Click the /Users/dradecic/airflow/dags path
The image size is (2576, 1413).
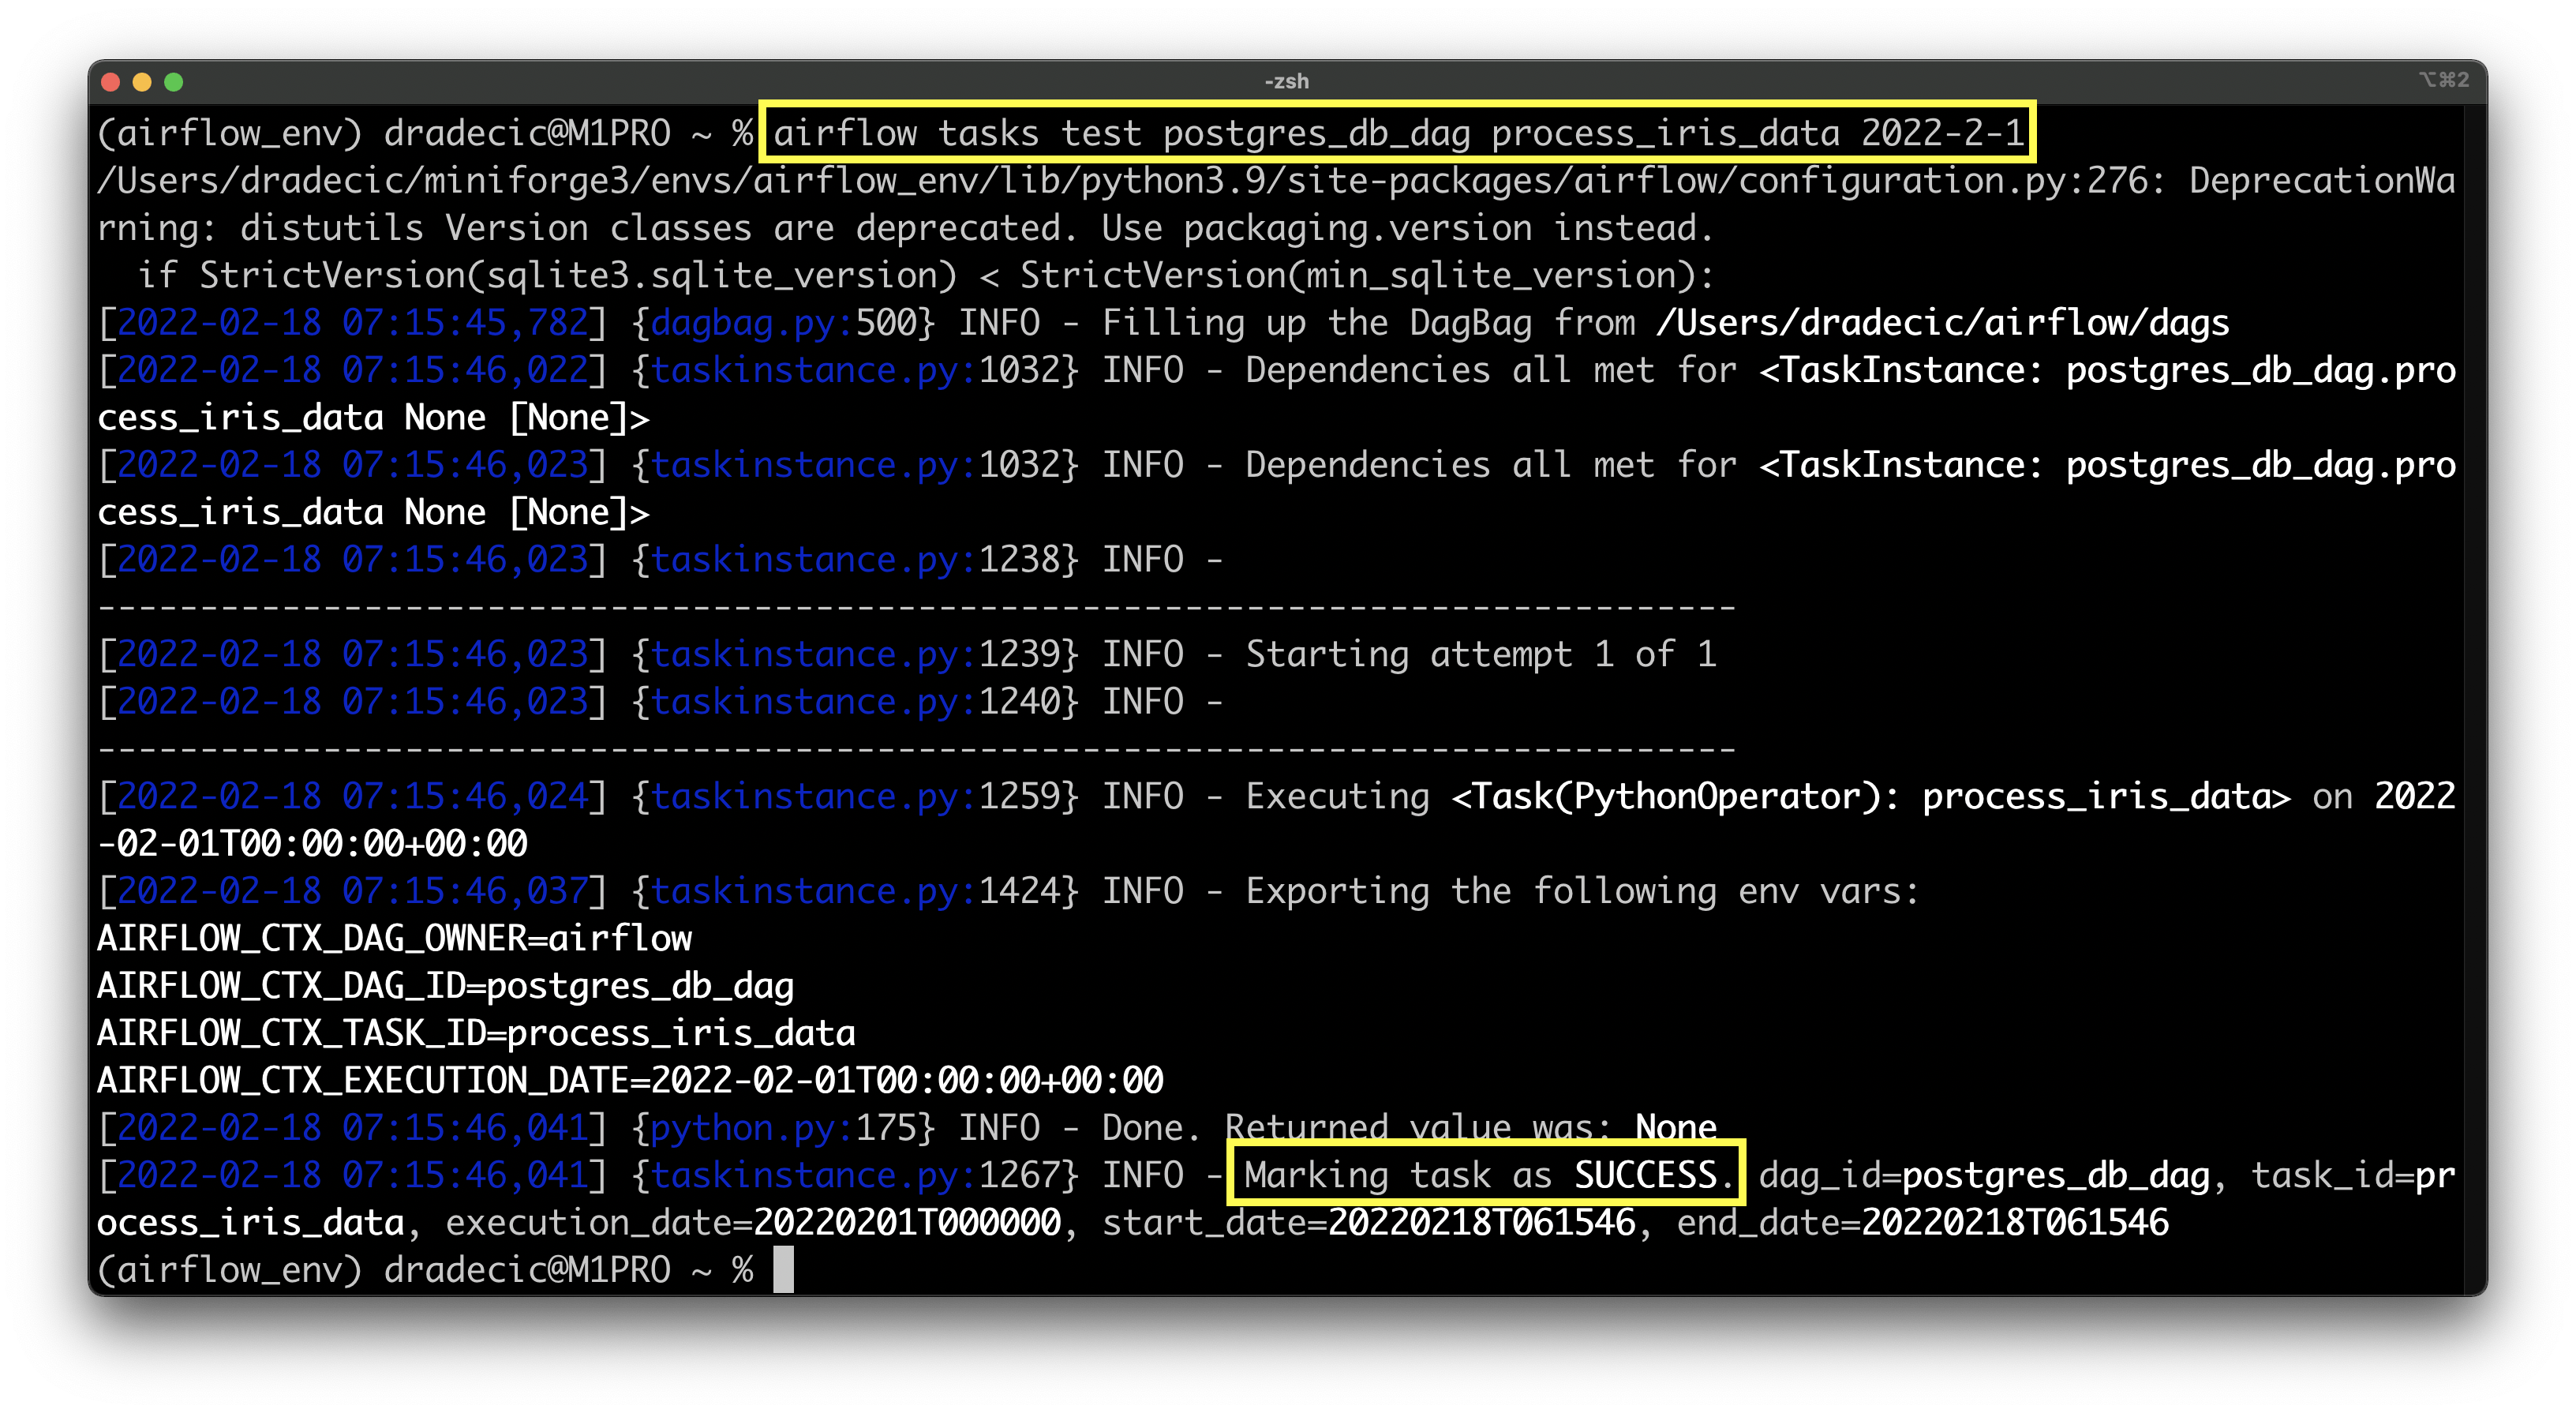[1944, 322]
